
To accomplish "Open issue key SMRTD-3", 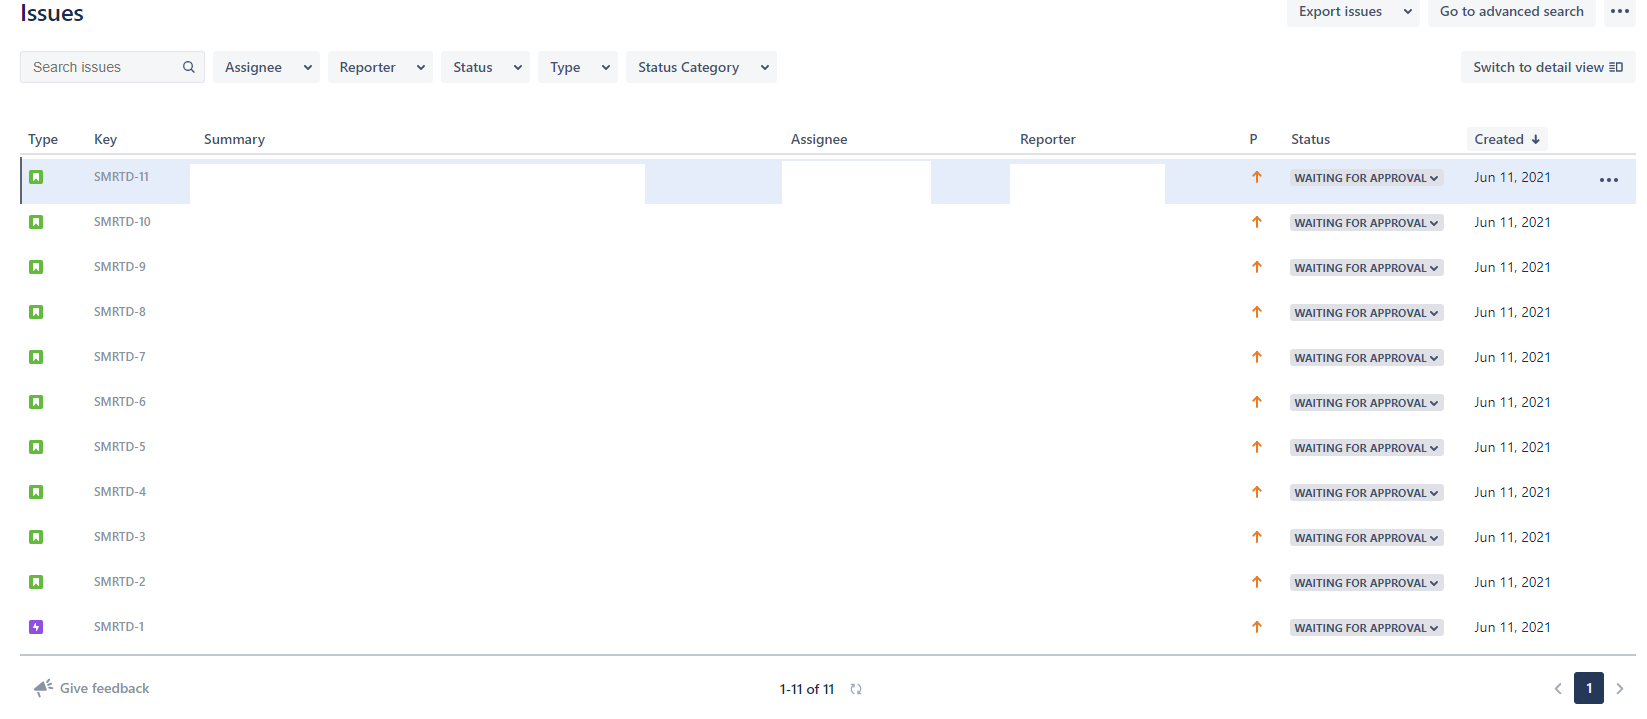I will [120, 537].
